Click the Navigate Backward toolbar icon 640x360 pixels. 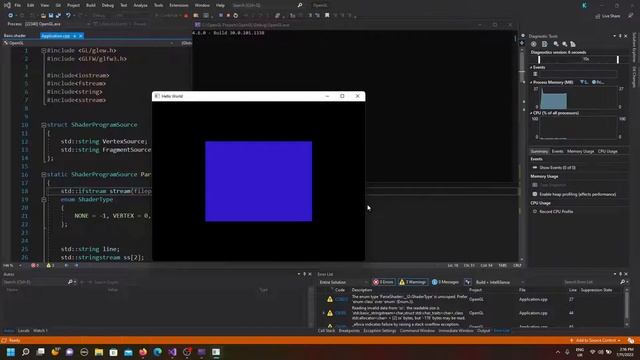pyautogui.click(x=11, y=16)
